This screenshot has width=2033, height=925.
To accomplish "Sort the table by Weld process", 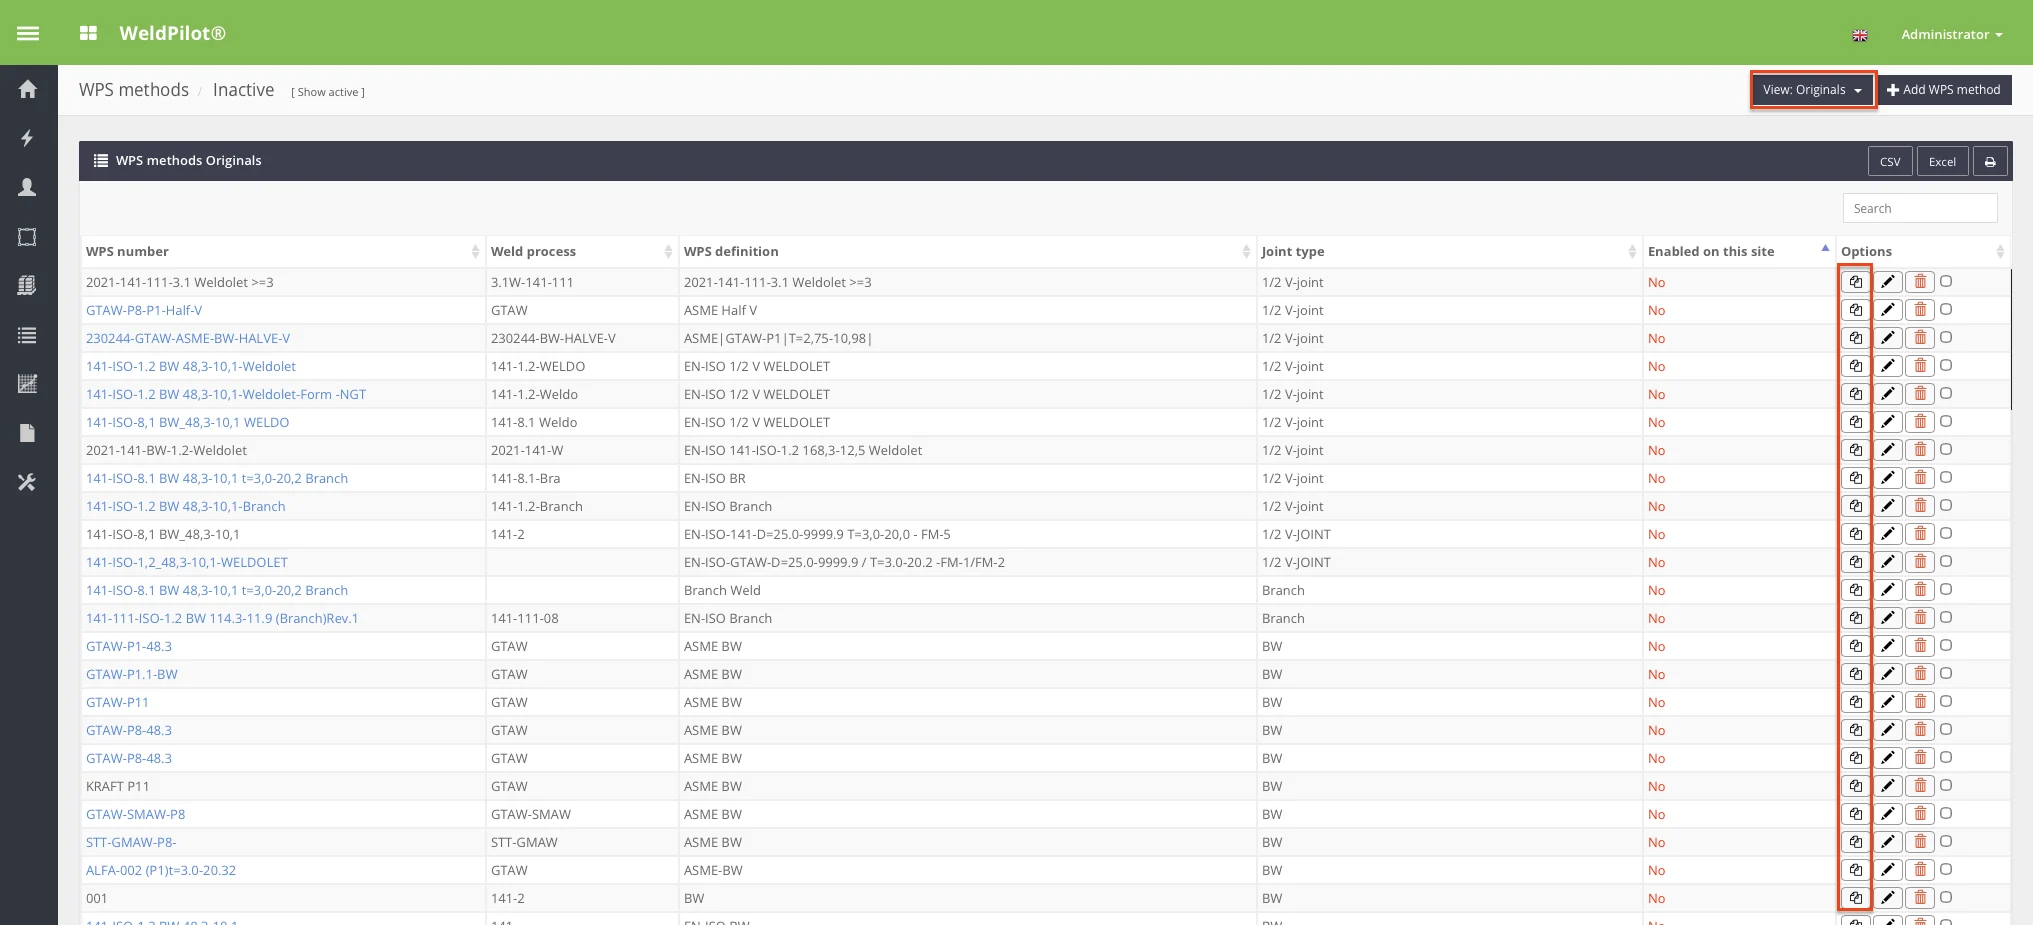I will click(x=581, y=252).
